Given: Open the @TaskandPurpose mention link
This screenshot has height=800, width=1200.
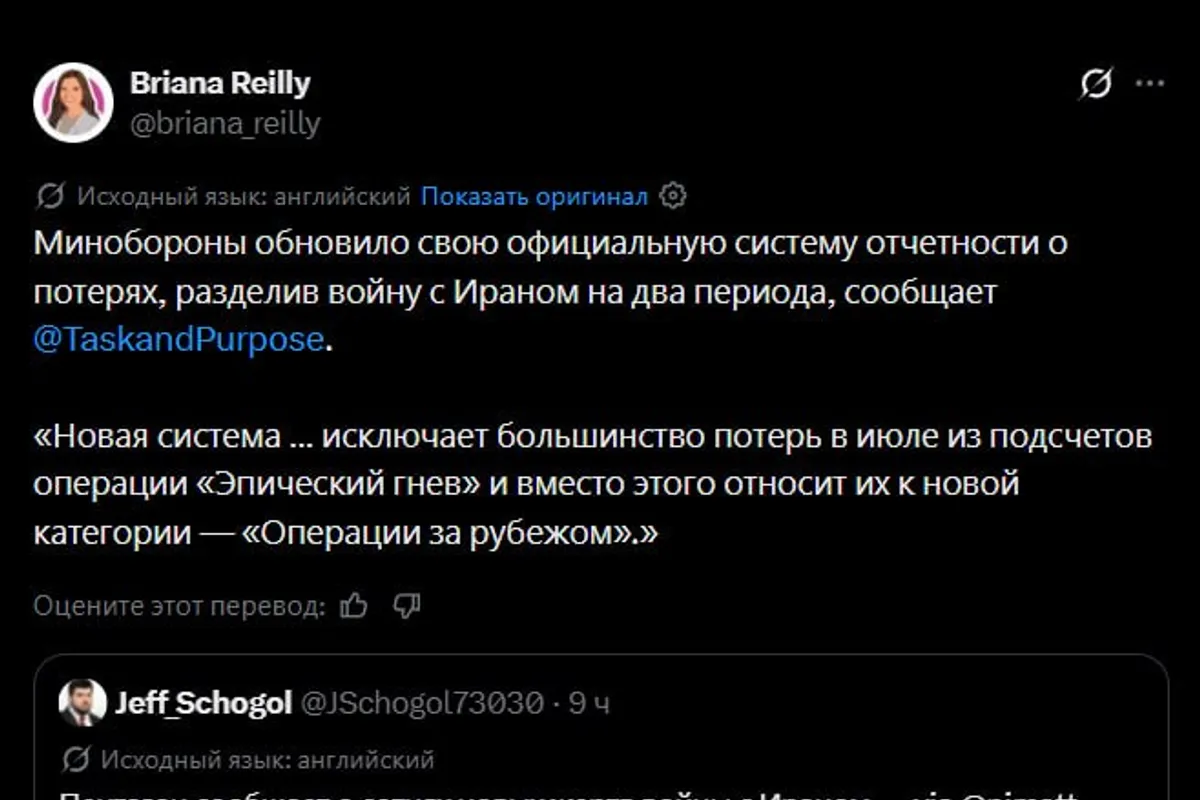Looking at the screenshot, I should [x=178, y=340].
